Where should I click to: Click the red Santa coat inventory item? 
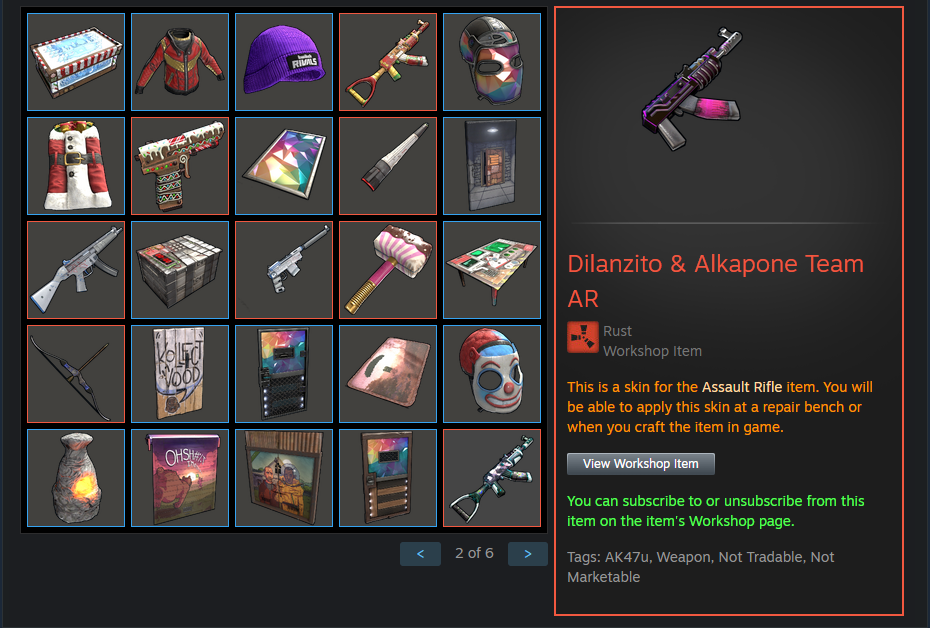point(76,166)
